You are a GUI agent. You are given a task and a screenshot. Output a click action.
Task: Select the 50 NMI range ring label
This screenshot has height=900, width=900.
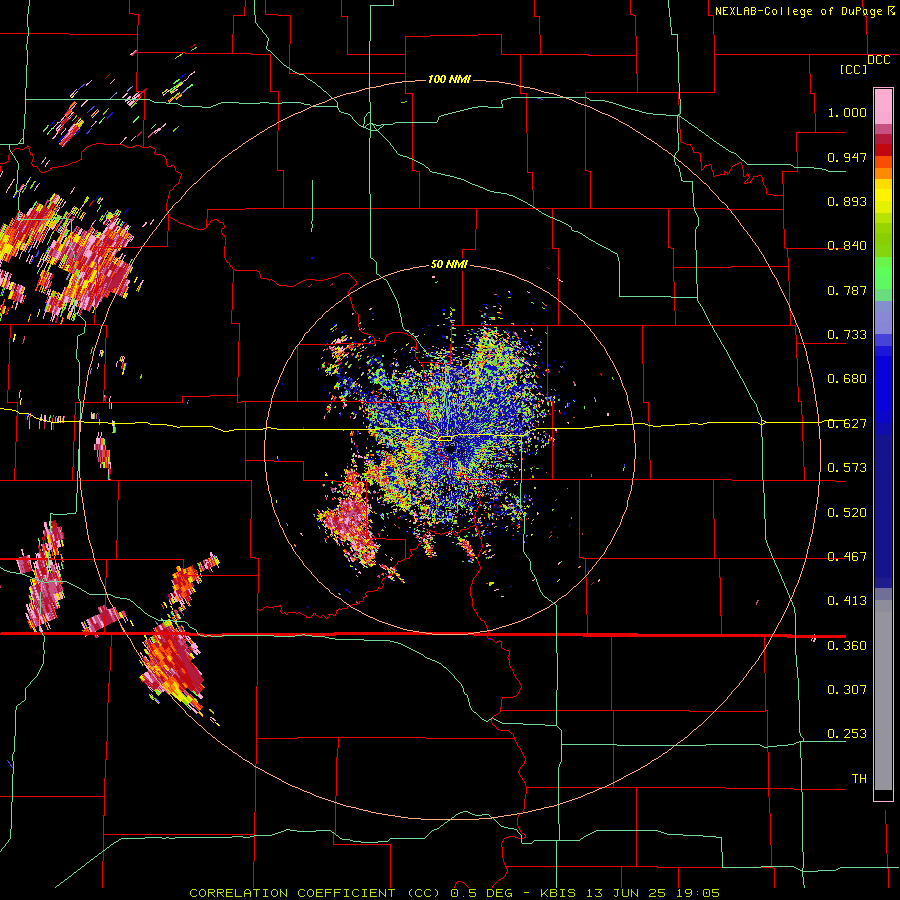(x=449, y=264)
